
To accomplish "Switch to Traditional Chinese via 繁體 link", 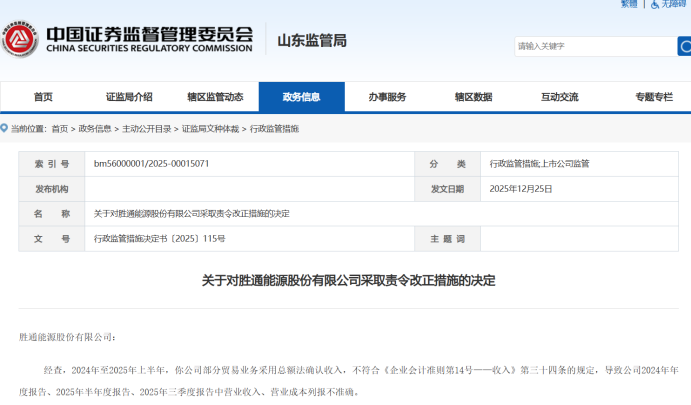I will tap(628, 4).
